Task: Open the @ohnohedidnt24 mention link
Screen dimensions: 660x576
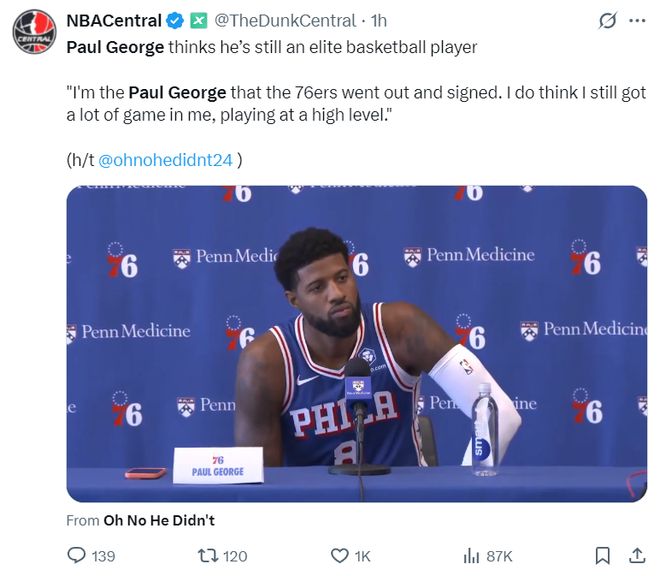Action: [167, 159]
